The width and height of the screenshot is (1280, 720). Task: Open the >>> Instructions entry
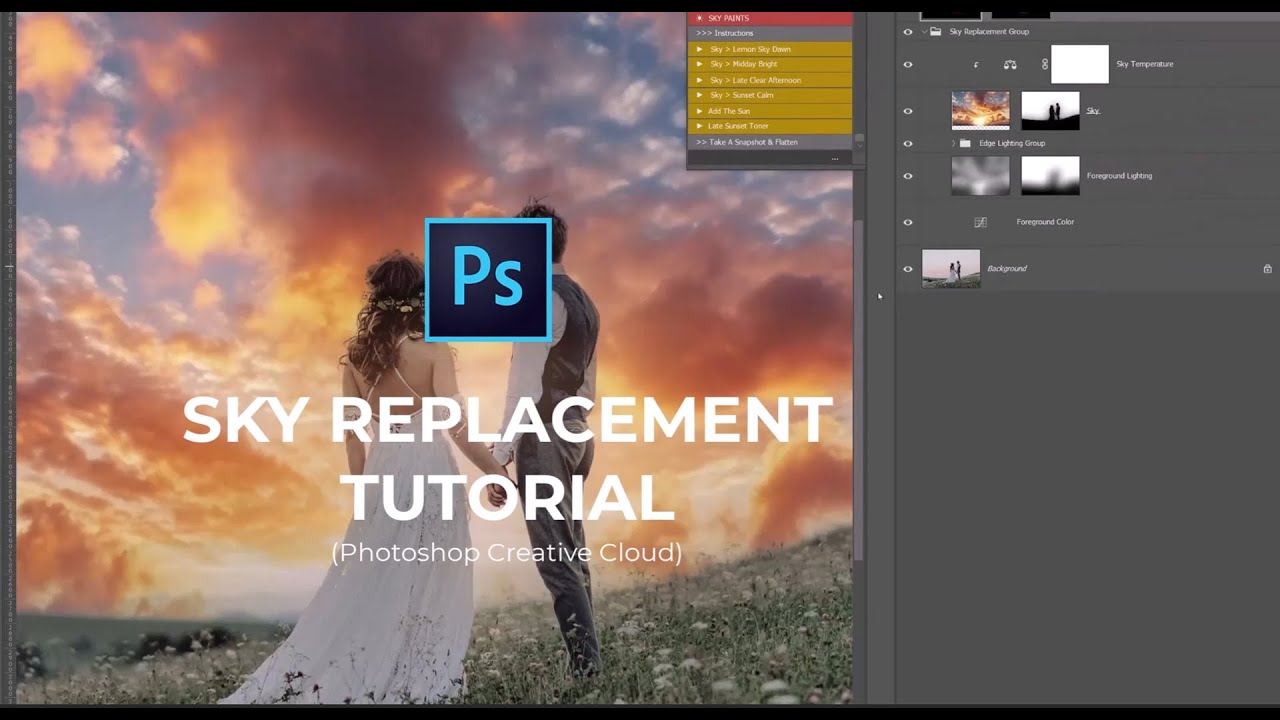(770, 33)
